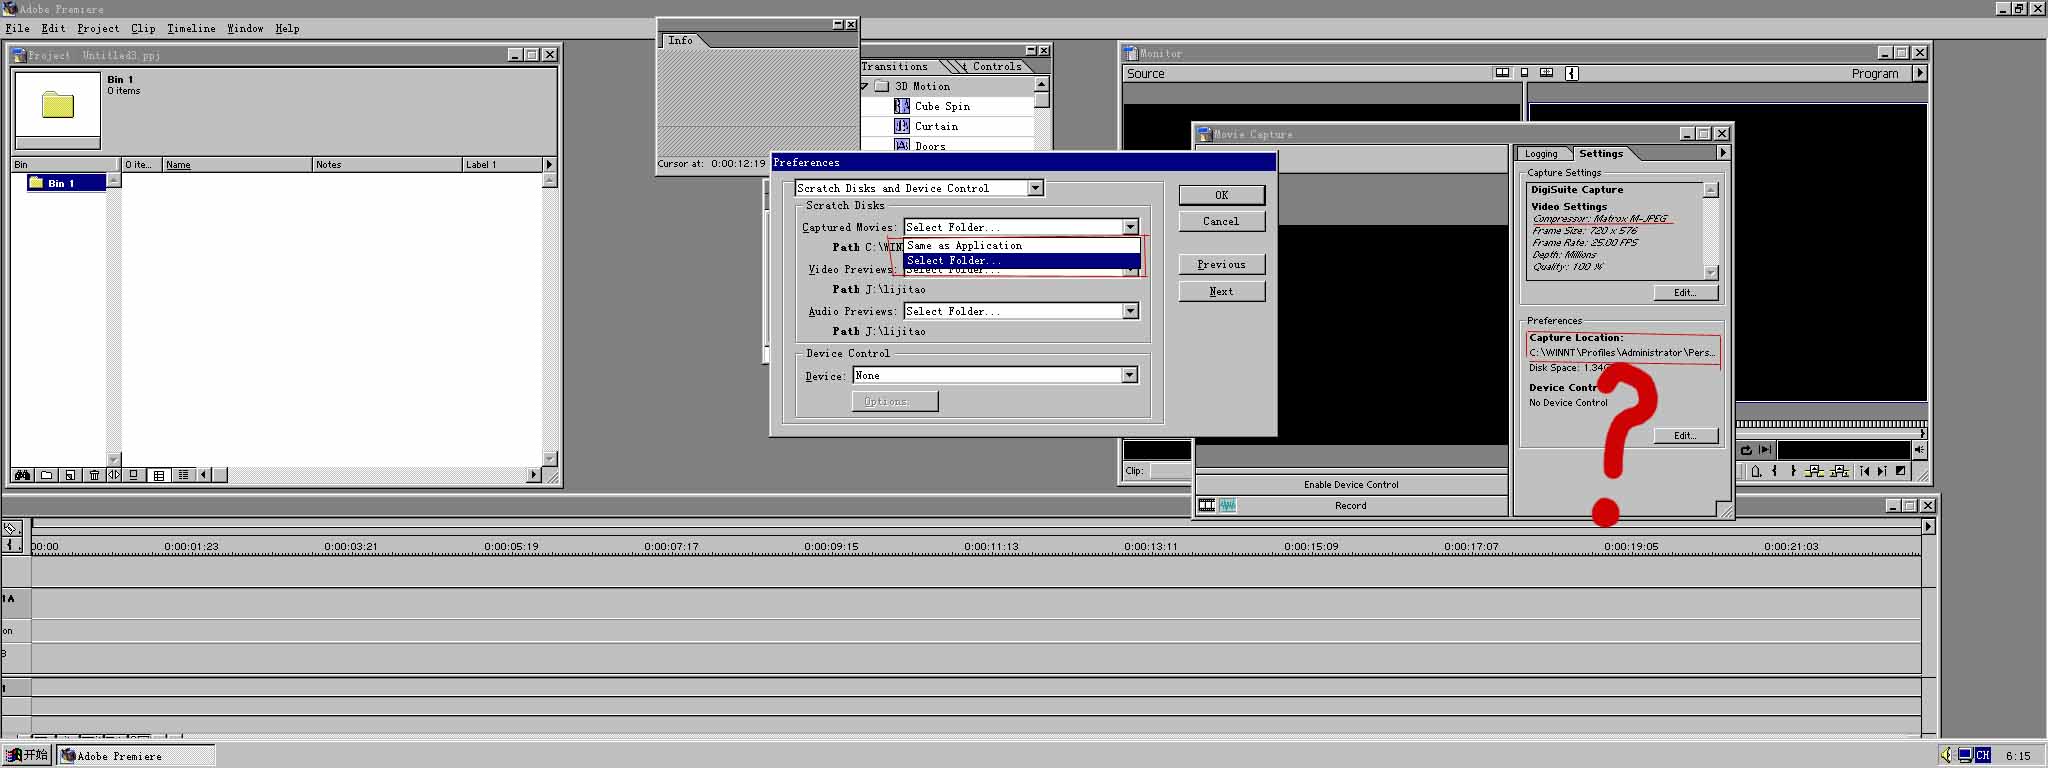Image resolution: width=2048 pixels, height=768 pixels.
Task: Click Edit under Capture Preferences section
Action: (1685, 436)
